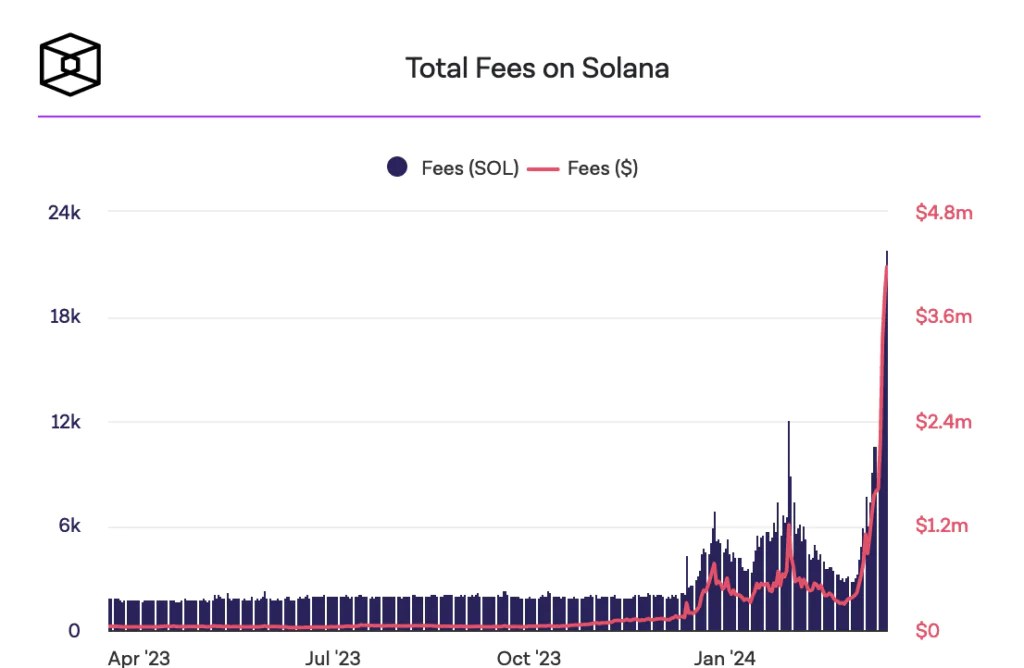Click the $4.8m right axis label
This screenshot has width=1024, height=668.
[x=944, y=212]
